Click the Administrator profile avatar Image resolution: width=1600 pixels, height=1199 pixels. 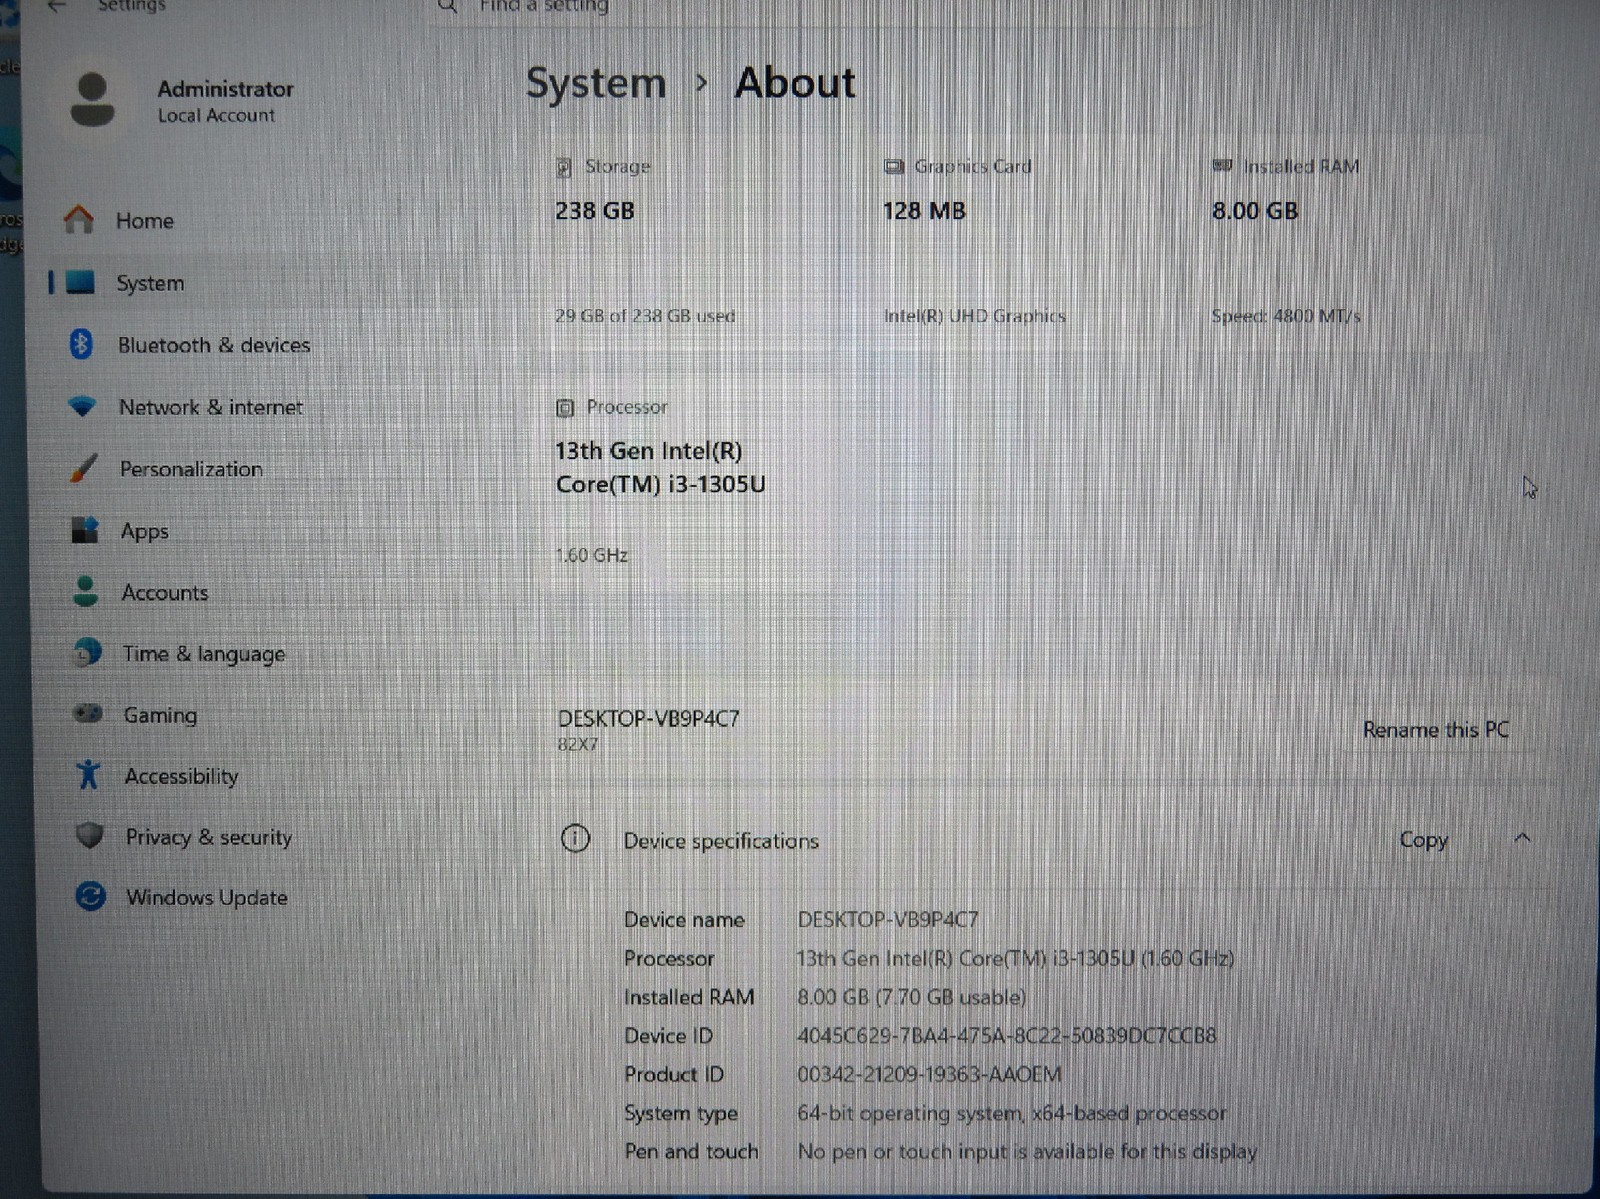click(x=93, y=100)
